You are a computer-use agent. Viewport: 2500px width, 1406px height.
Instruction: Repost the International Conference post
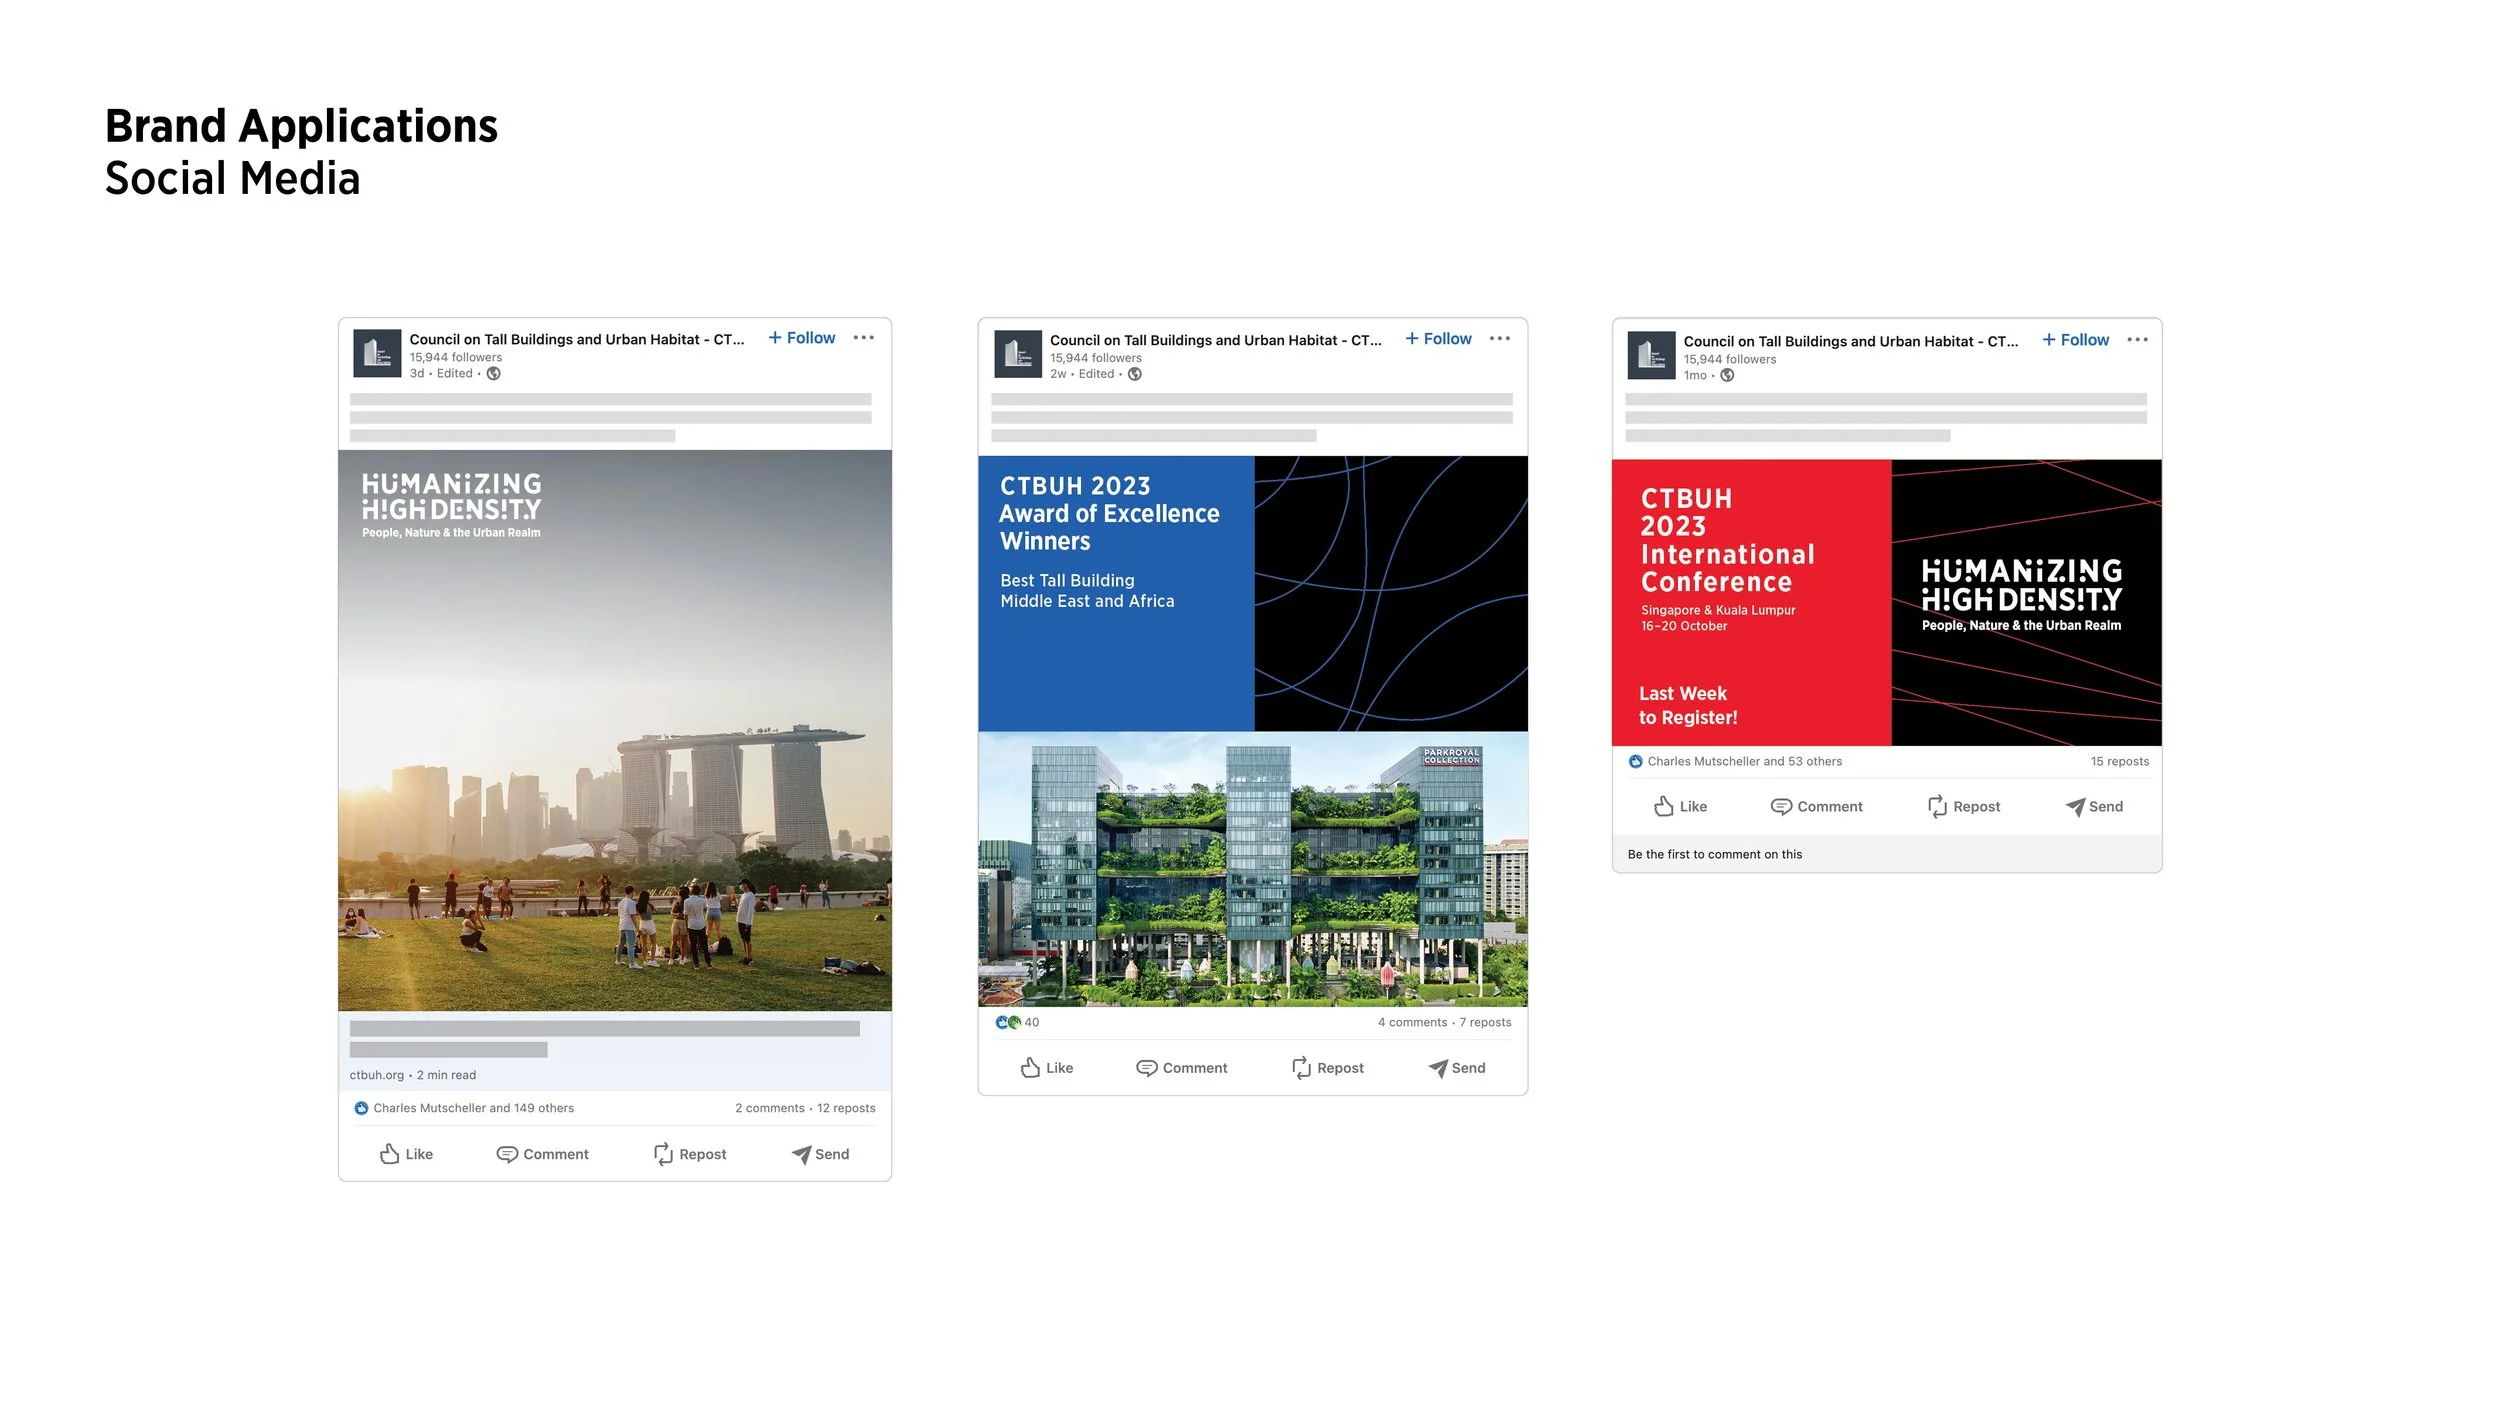pyautogui.click(x=1963, y=807)
